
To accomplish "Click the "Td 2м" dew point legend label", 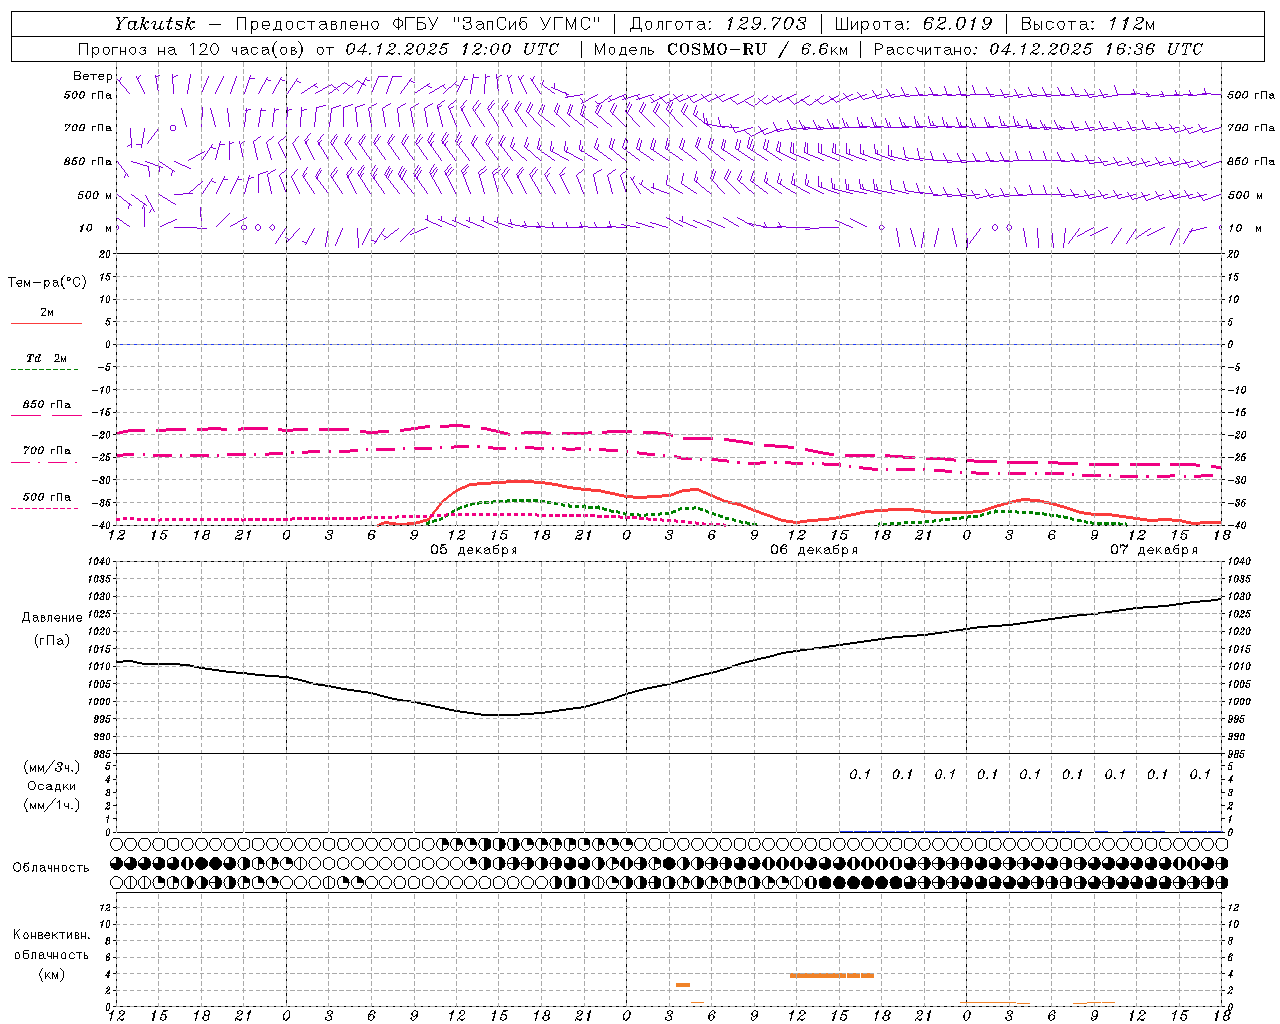I will click(47, 358).
